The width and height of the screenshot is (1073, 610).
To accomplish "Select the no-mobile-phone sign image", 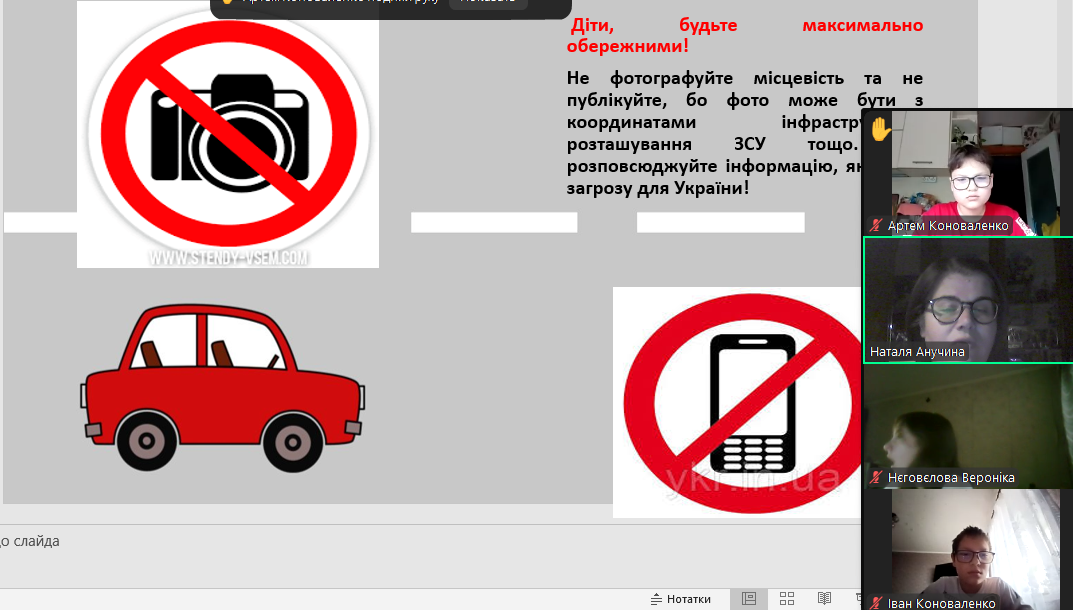I will click(x=737, y=403).
